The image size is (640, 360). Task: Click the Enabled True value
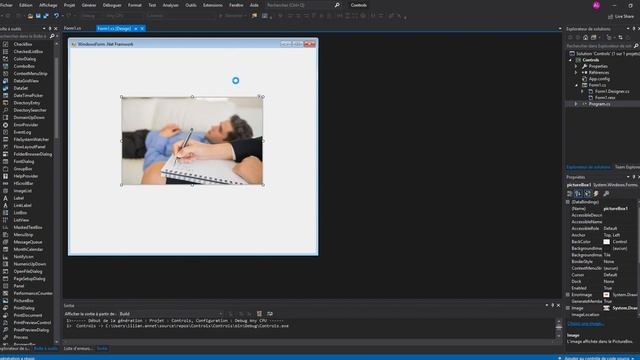(x=608, y=288)
